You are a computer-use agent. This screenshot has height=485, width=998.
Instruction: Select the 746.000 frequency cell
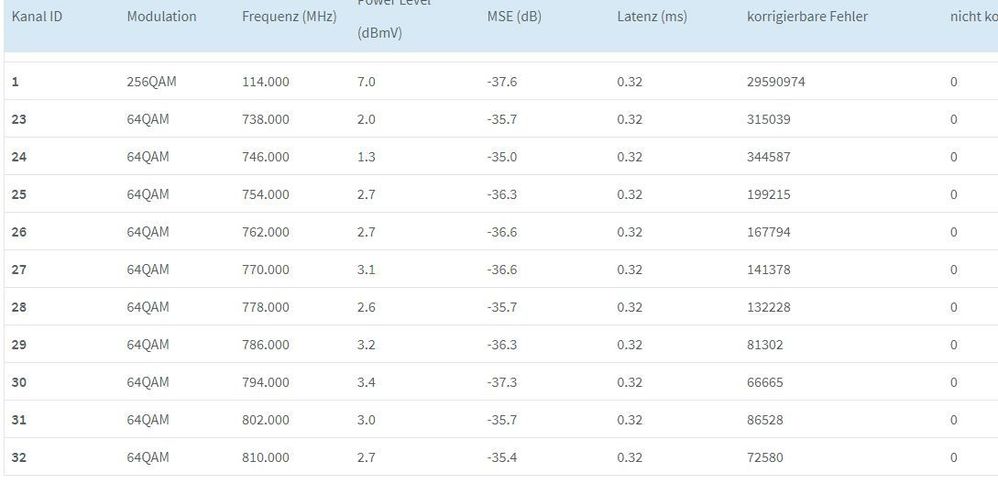point(266,157)
